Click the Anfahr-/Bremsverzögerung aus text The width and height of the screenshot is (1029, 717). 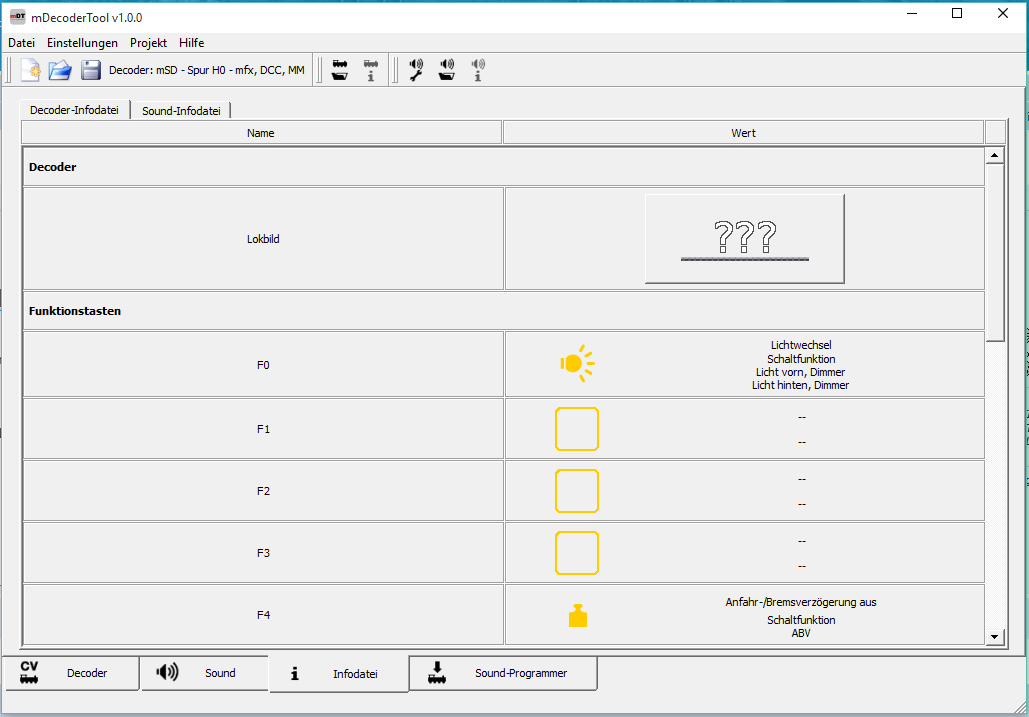pyautogui.click(x=801, y=602)
